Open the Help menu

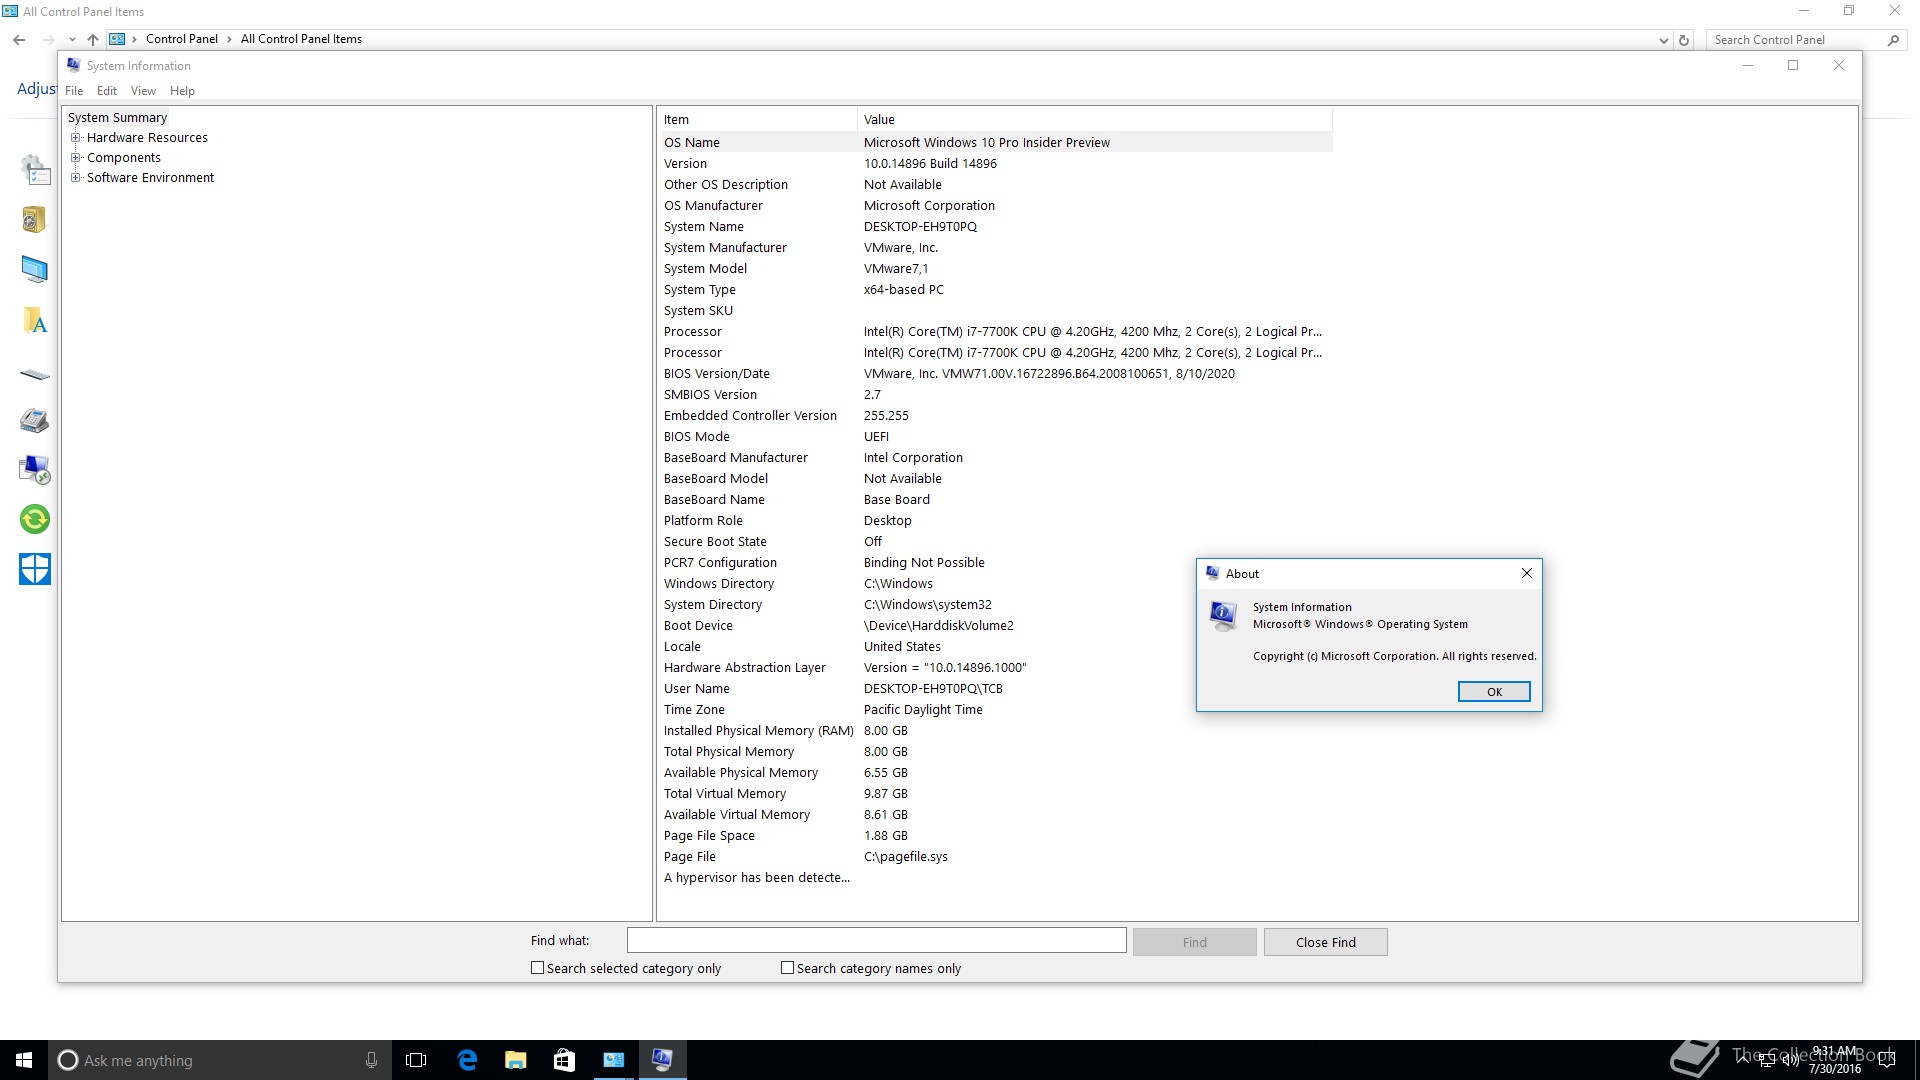coord(182,91)
